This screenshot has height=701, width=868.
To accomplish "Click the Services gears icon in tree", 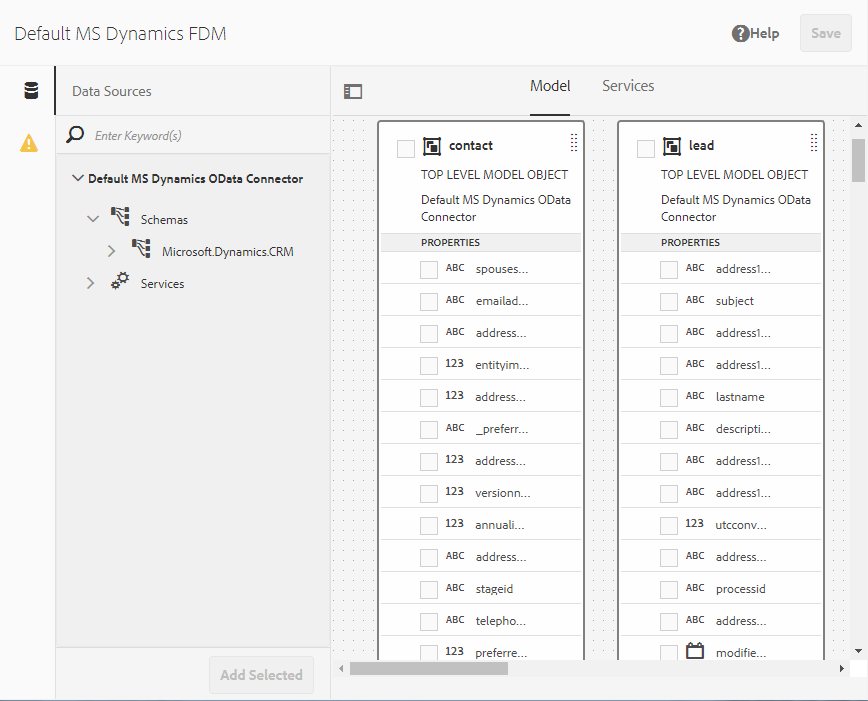I will [120, 281].
